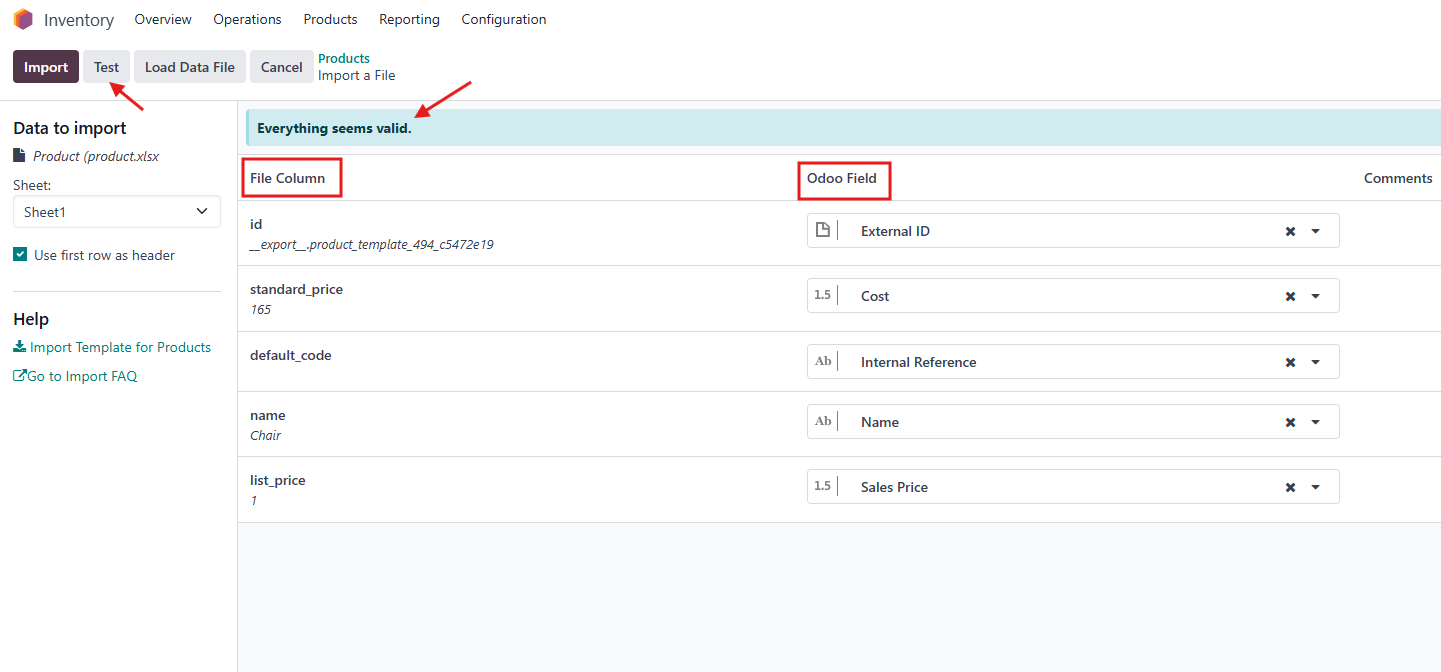Open the Sheet1 sheet selector dropdown
The image size is (1441, 672).
pyautogui.click(x=116, y=212)
